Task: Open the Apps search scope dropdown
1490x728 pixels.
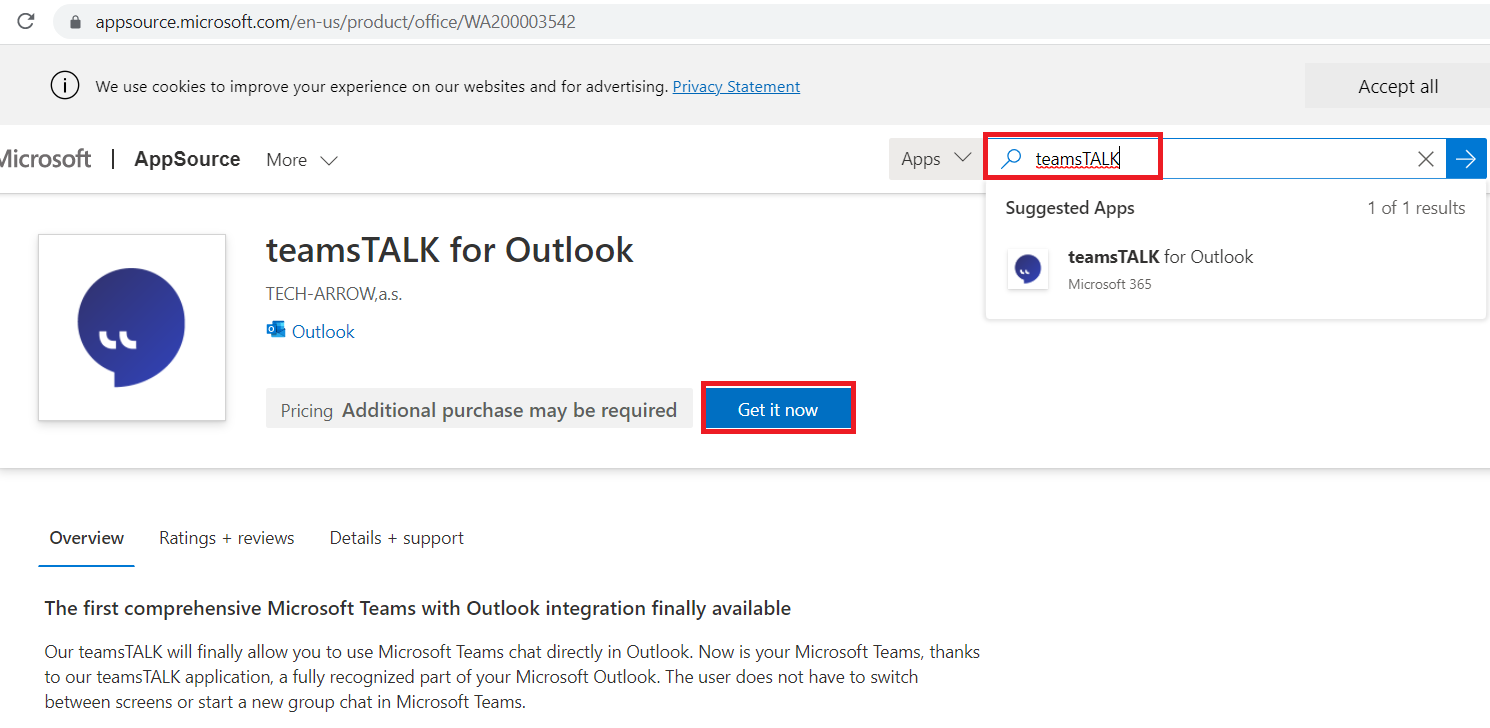Action: click(934, 158)
